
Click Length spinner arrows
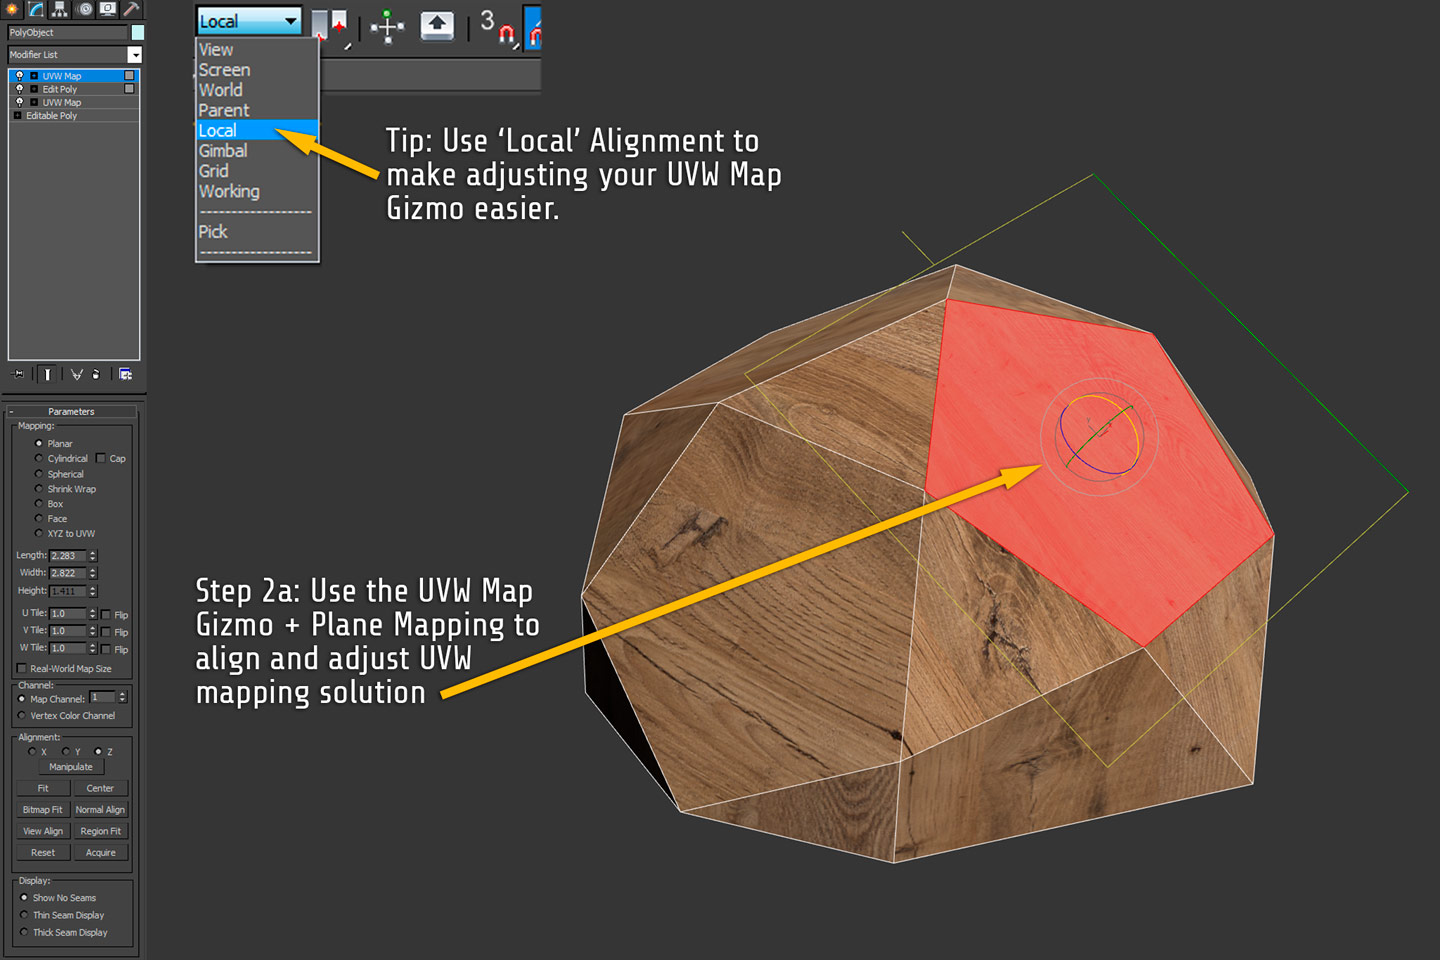pyautogui.click(x=93, y=555)
